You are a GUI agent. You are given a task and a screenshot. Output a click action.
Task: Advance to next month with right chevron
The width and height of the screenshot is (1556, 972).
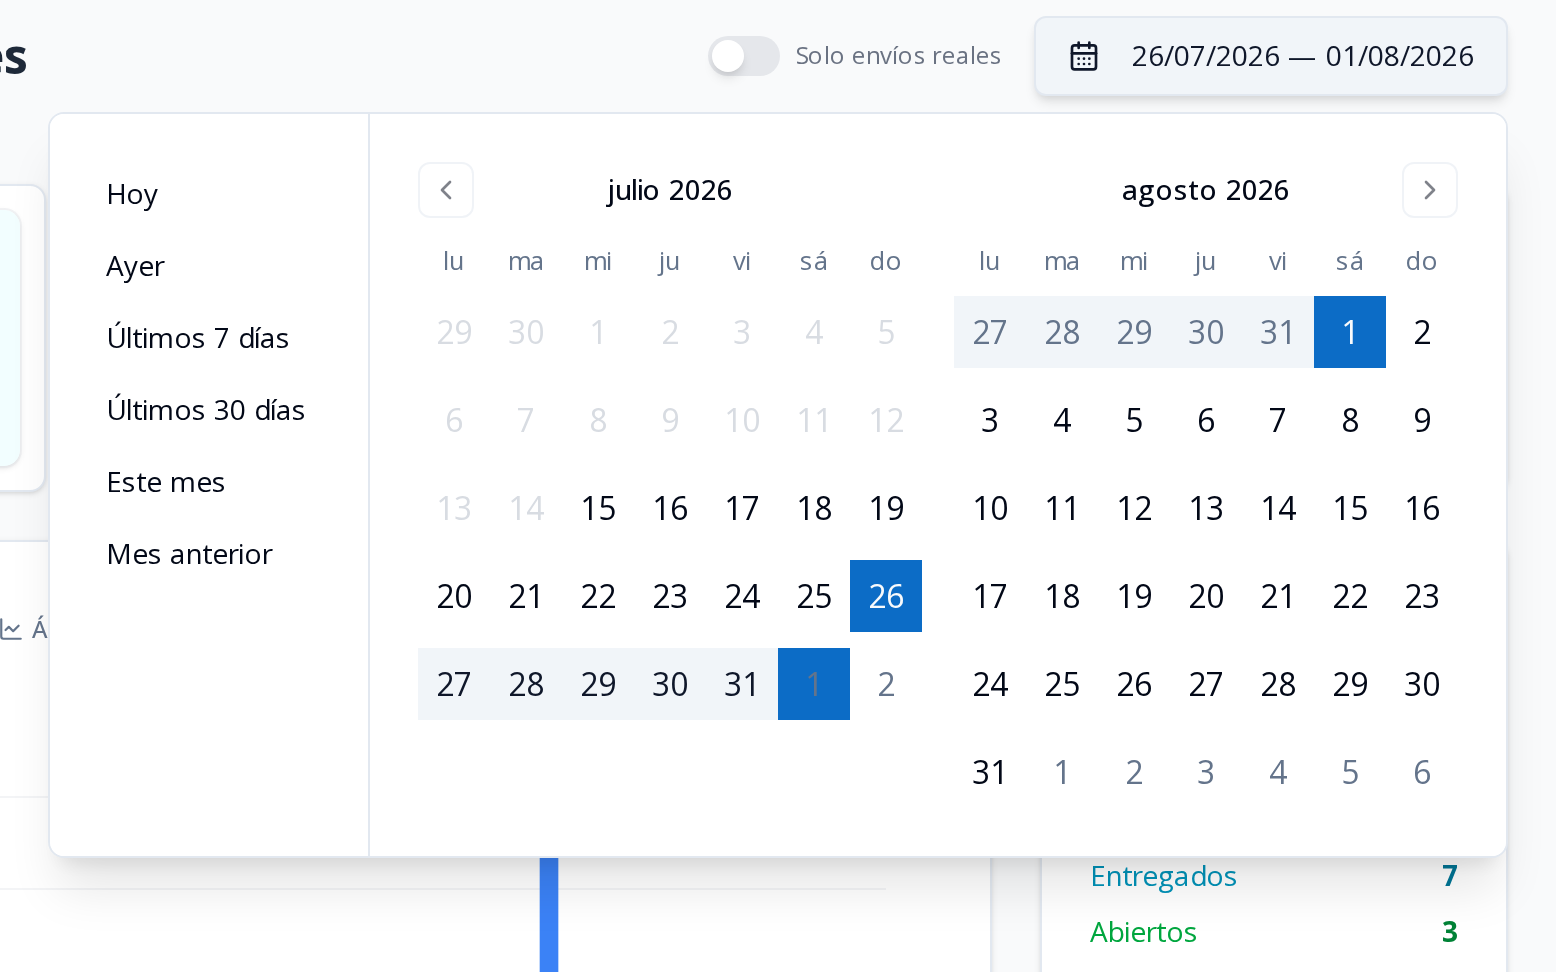coord(1430,190)
